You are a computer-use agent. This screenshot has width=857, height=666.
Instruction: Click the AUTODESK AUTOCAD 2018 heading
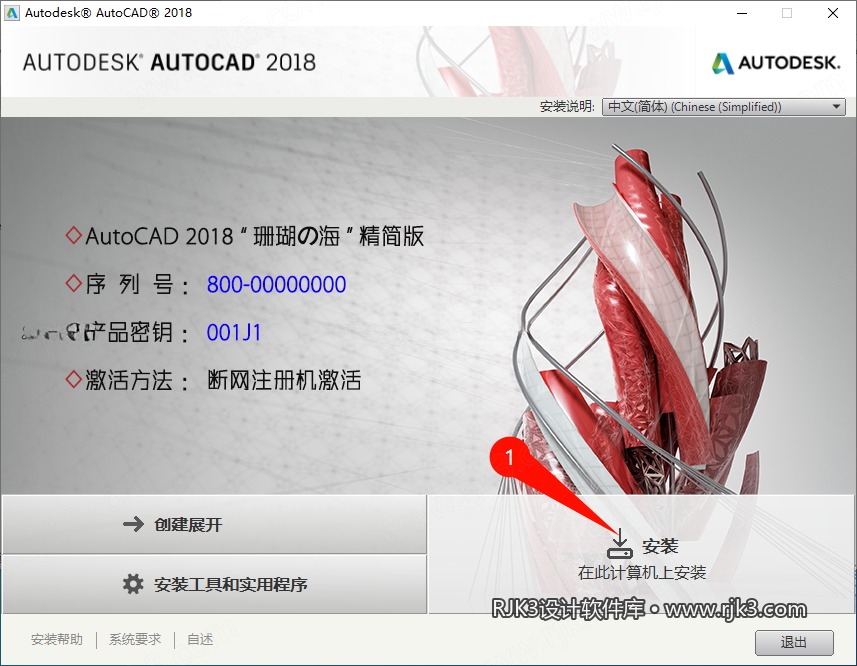(x=169, y=62)
